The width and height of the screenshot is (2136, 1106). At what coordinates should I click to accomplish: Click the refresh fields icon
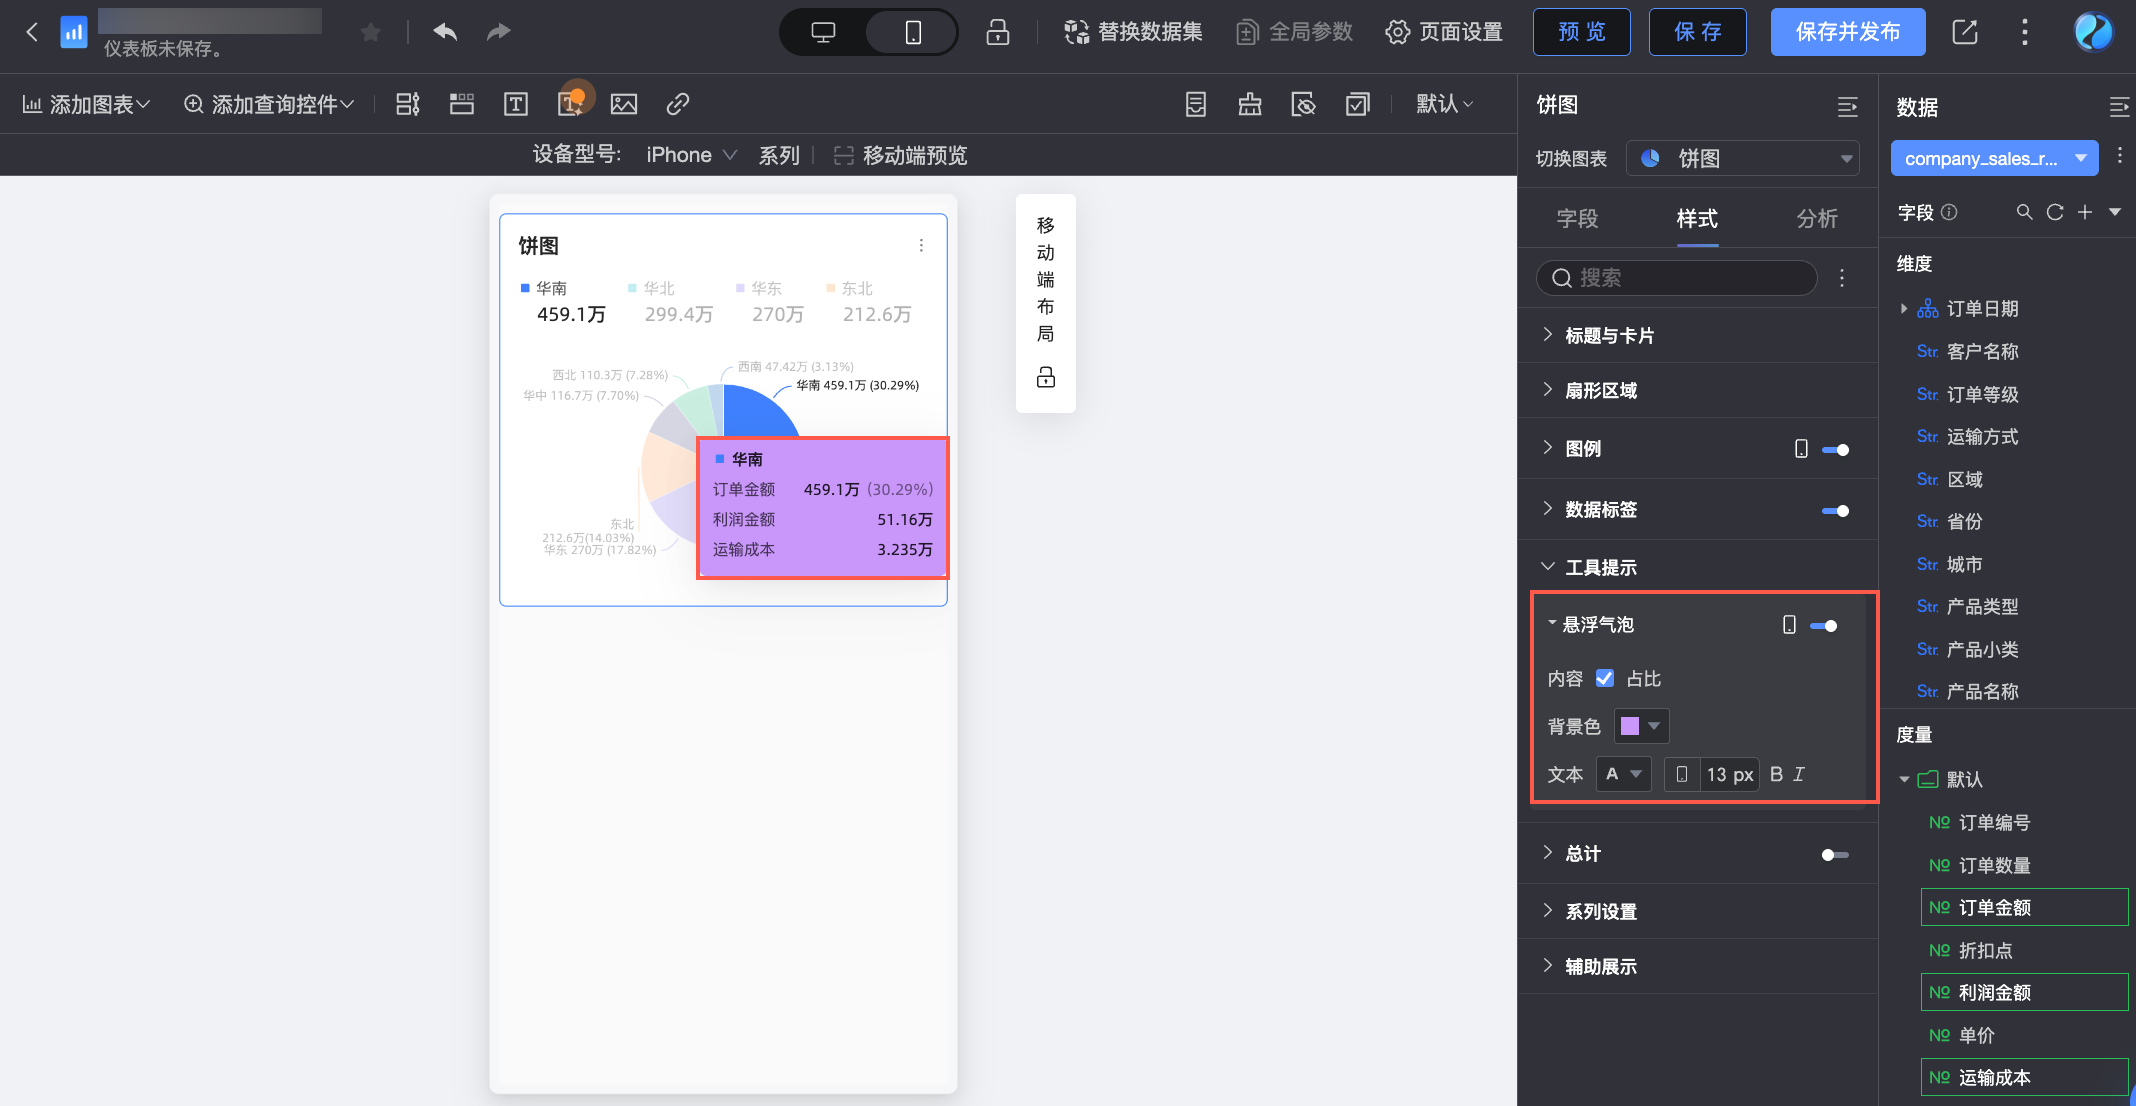click(2055, 212)
